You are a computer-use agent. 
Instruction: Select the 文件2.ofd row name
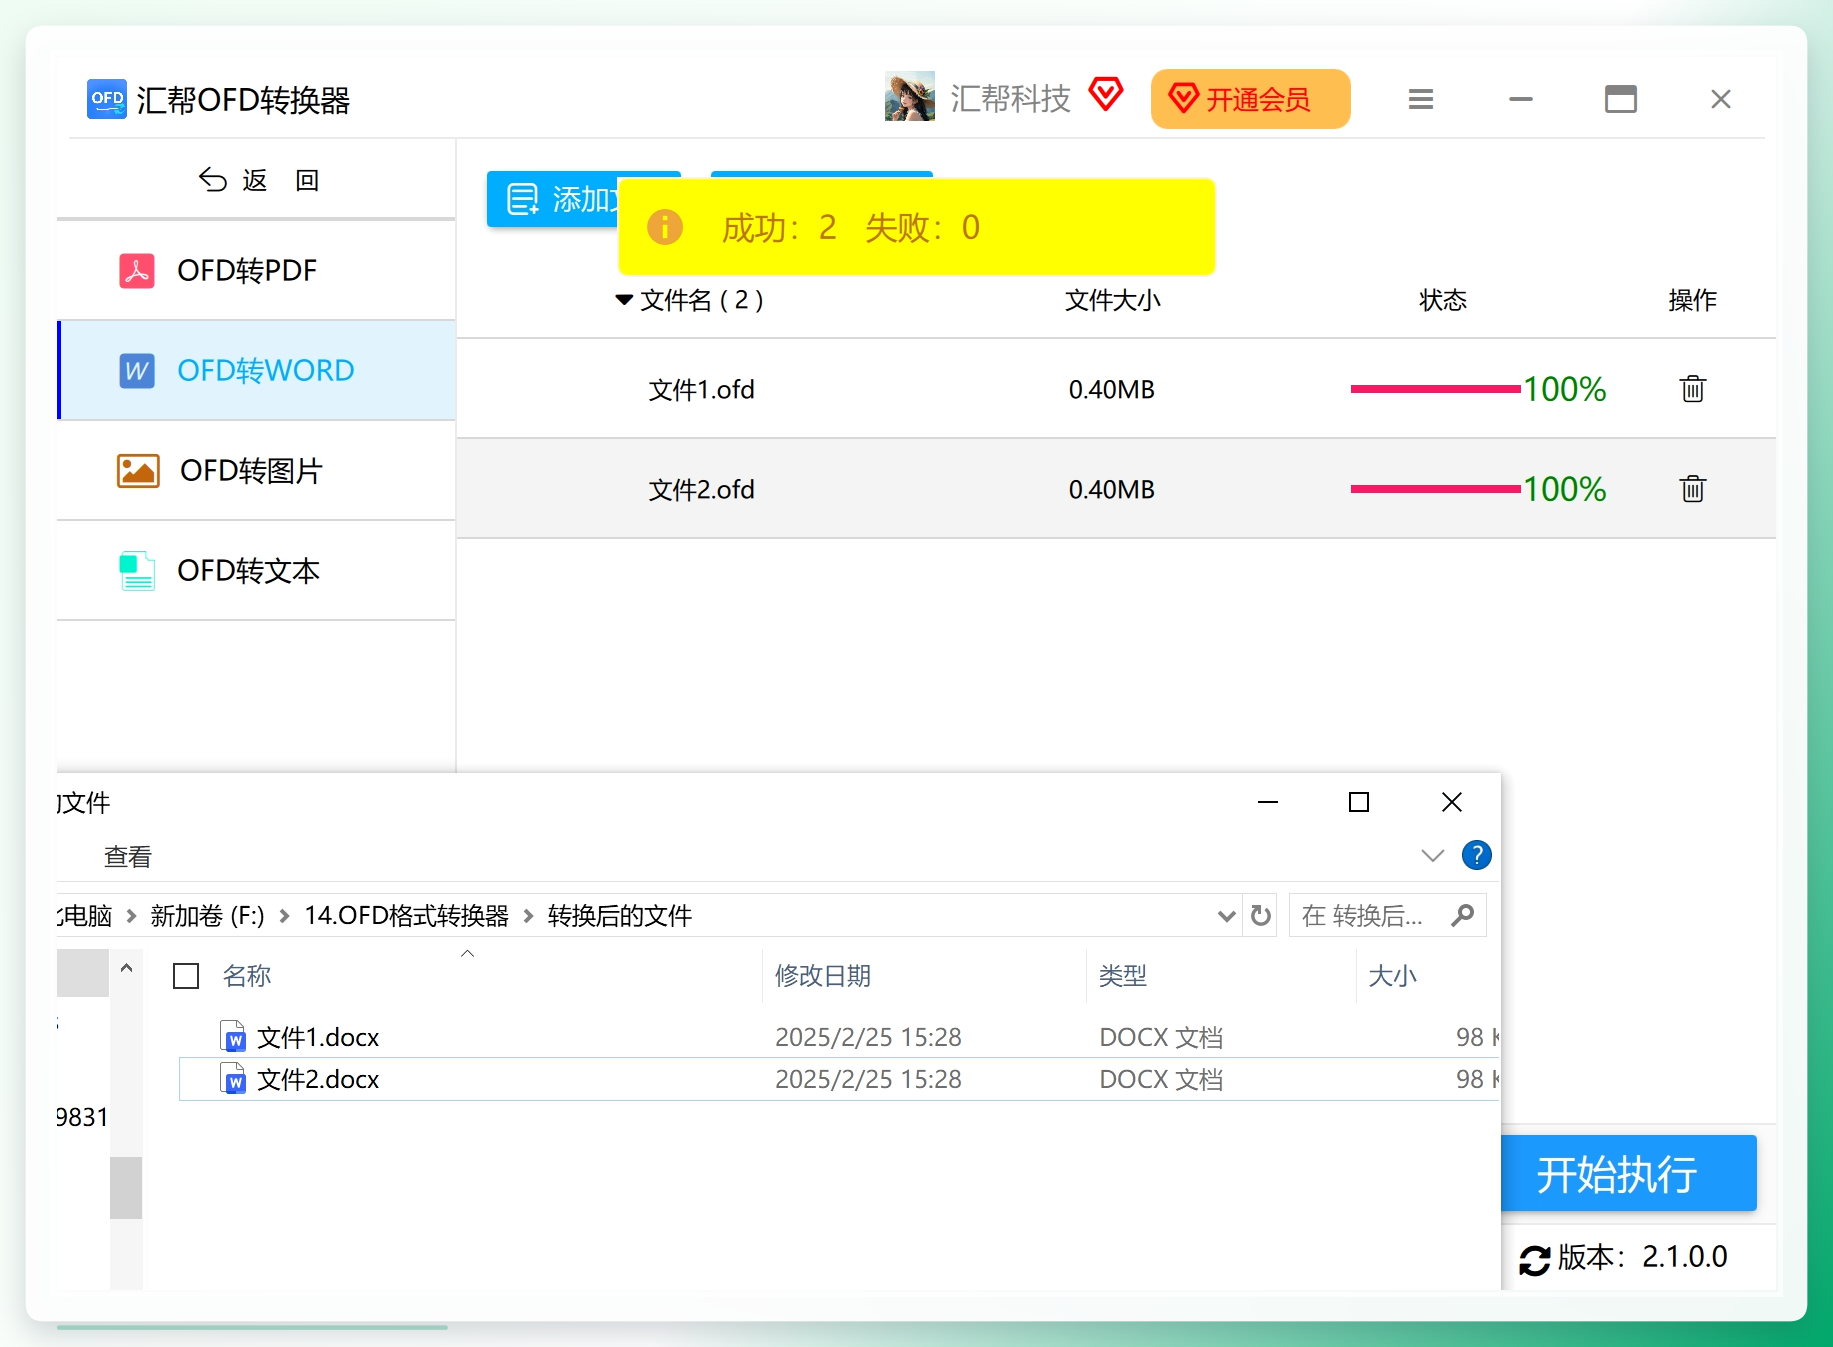pos(701,489)
